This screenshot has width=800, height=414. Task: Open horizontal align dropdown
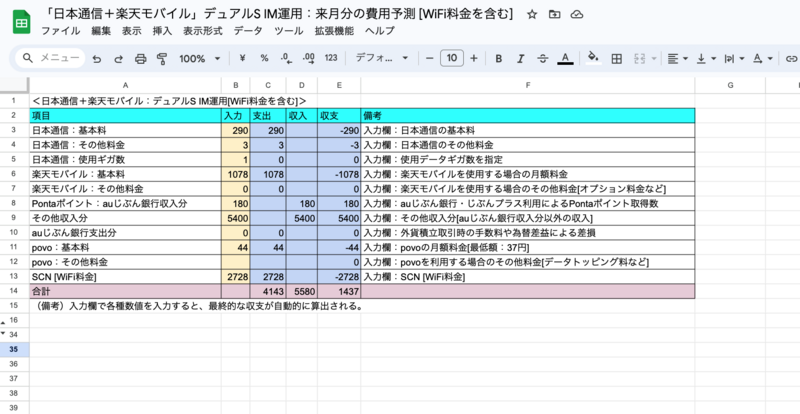click(678, 59)
